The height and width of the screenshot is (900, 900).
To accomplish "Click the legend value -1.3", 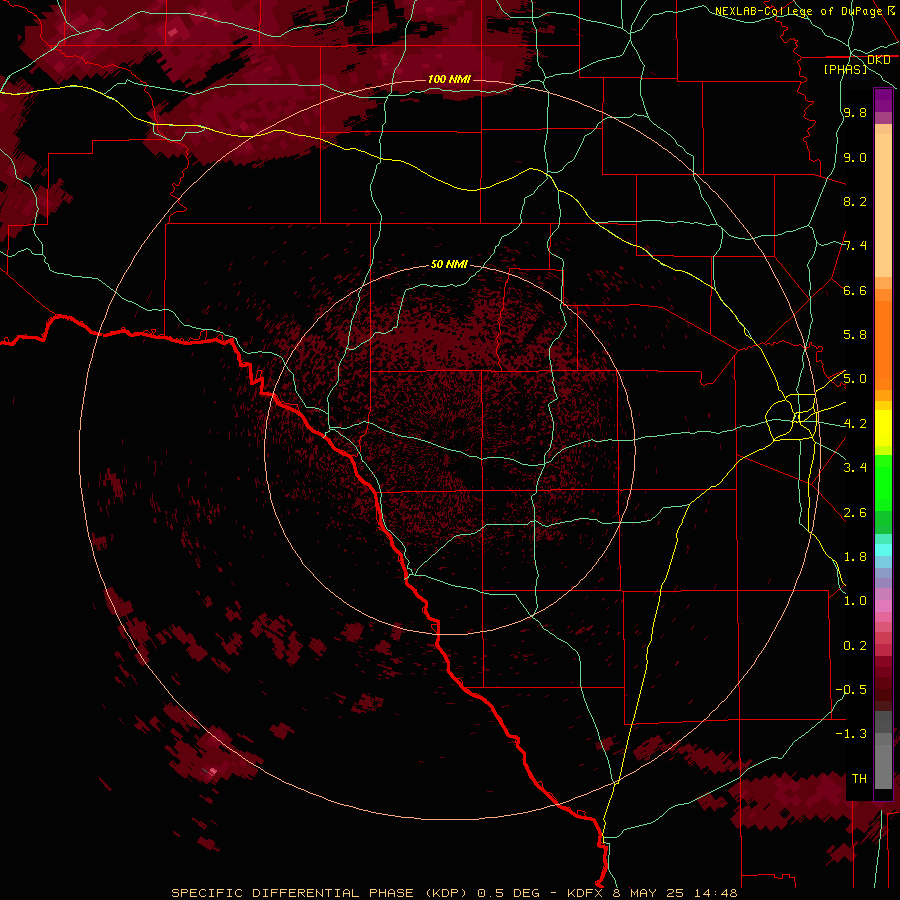I will point(851,734).
